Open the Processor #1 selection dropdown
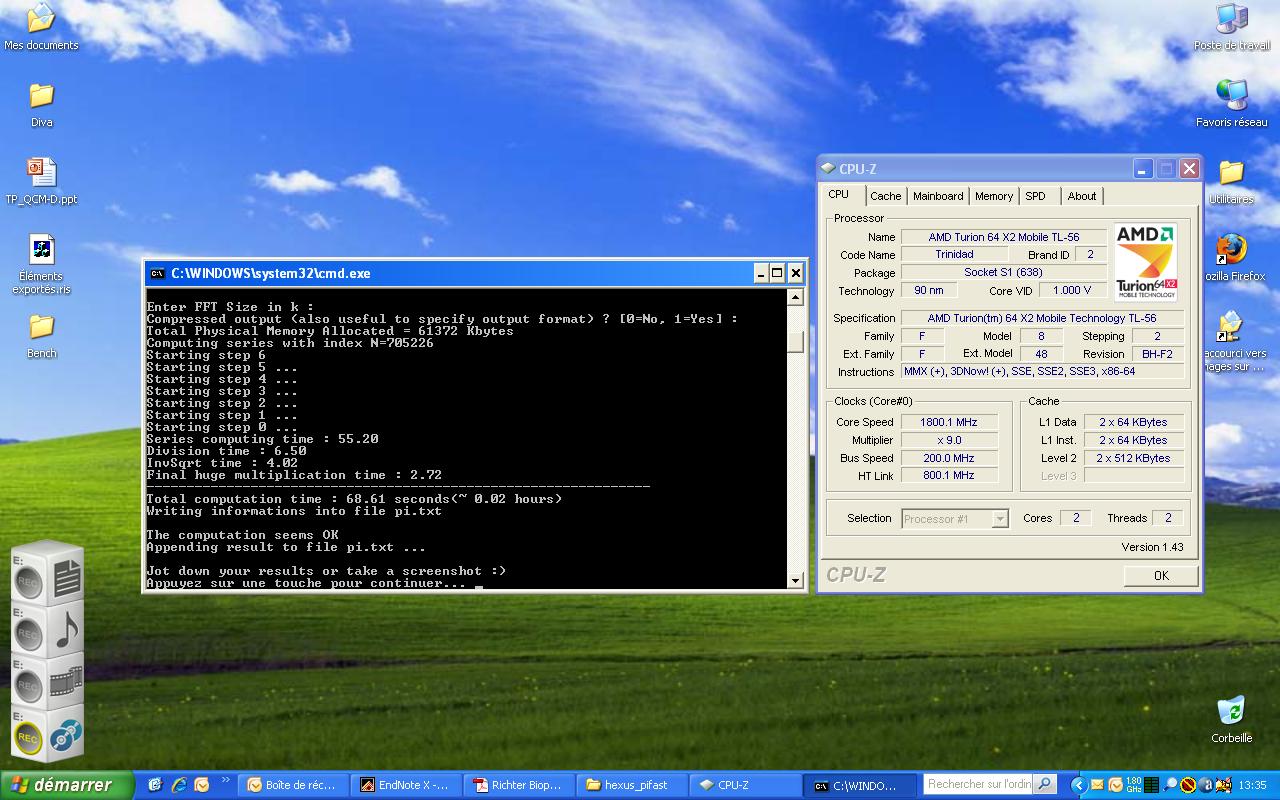The height and width of the screenshot is (800, 1280). click(x=955, y=518)
